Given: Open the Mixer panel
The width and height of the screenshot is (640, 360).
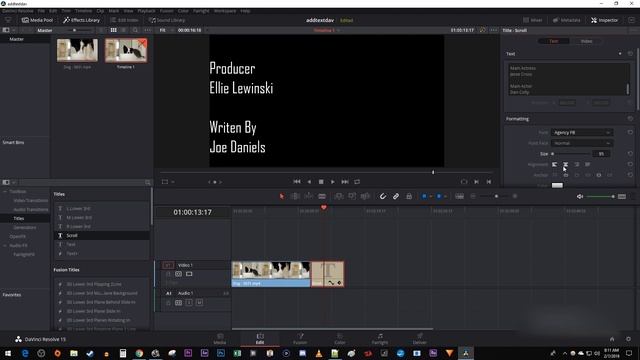Looking at the screenshot, I should coord(533,20).
